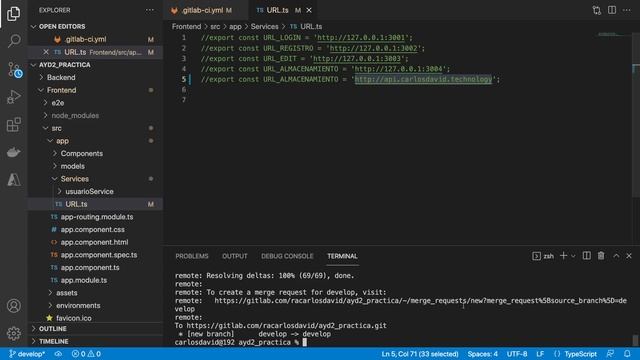Open the Azure view
The image size is (640, 360).
tap(13, 180)
